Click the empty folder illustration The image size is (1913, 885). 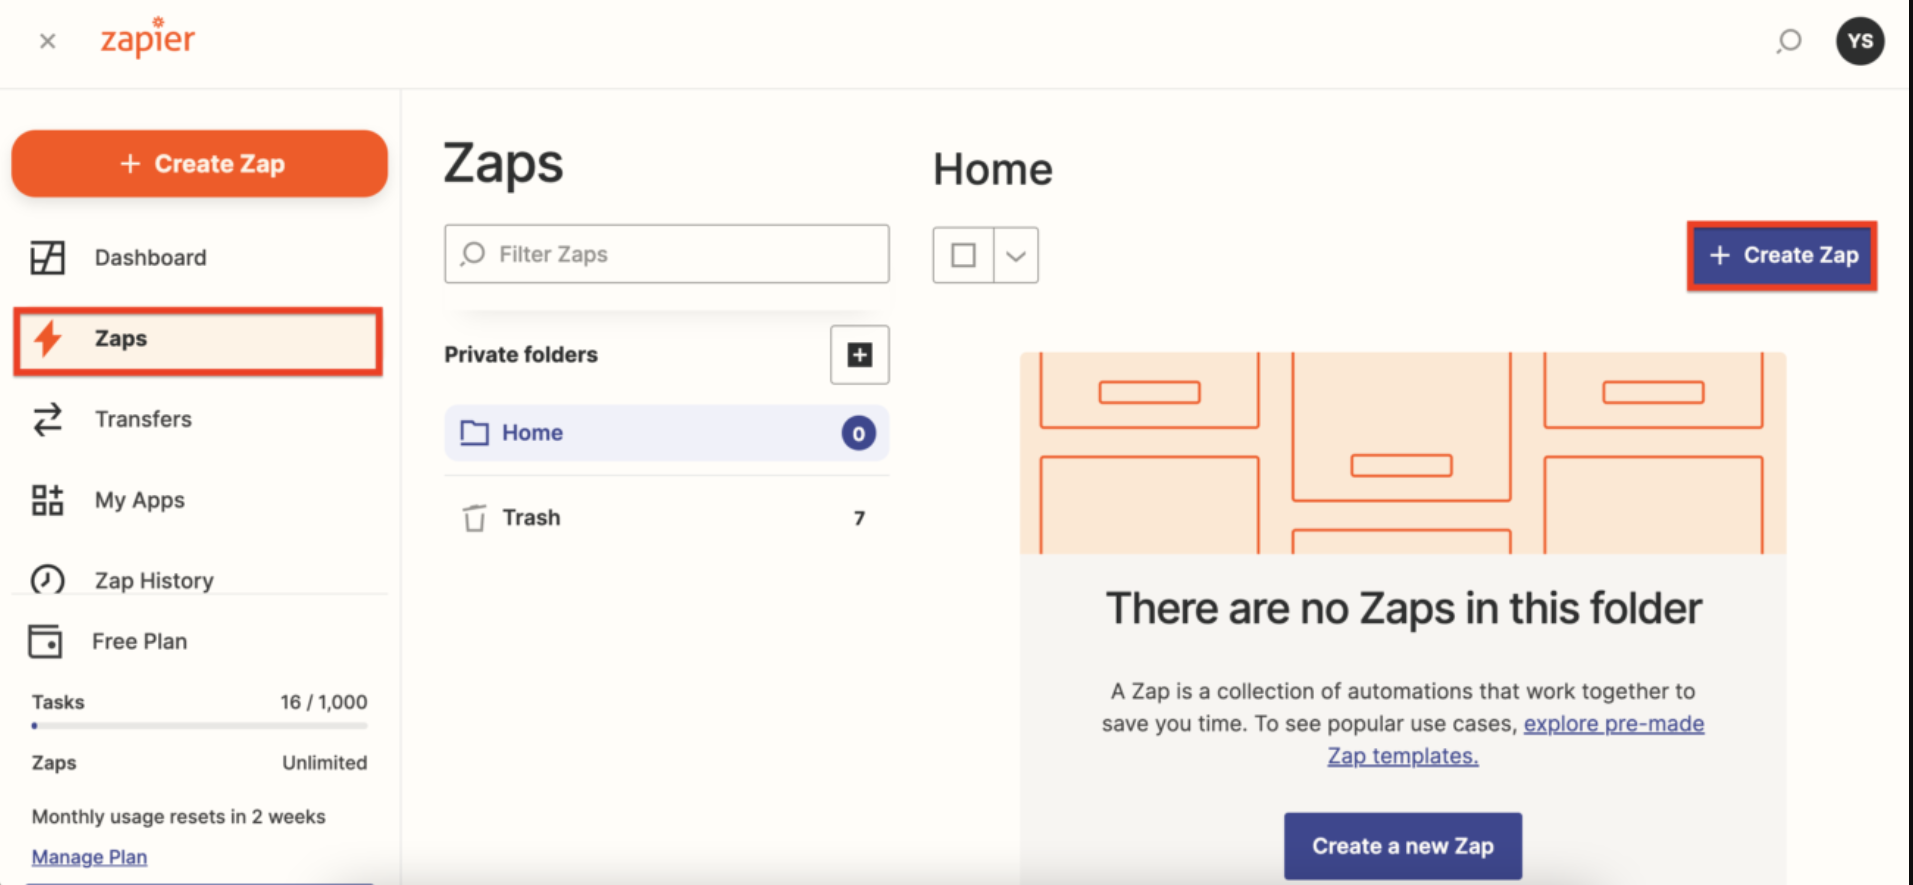1403,453
